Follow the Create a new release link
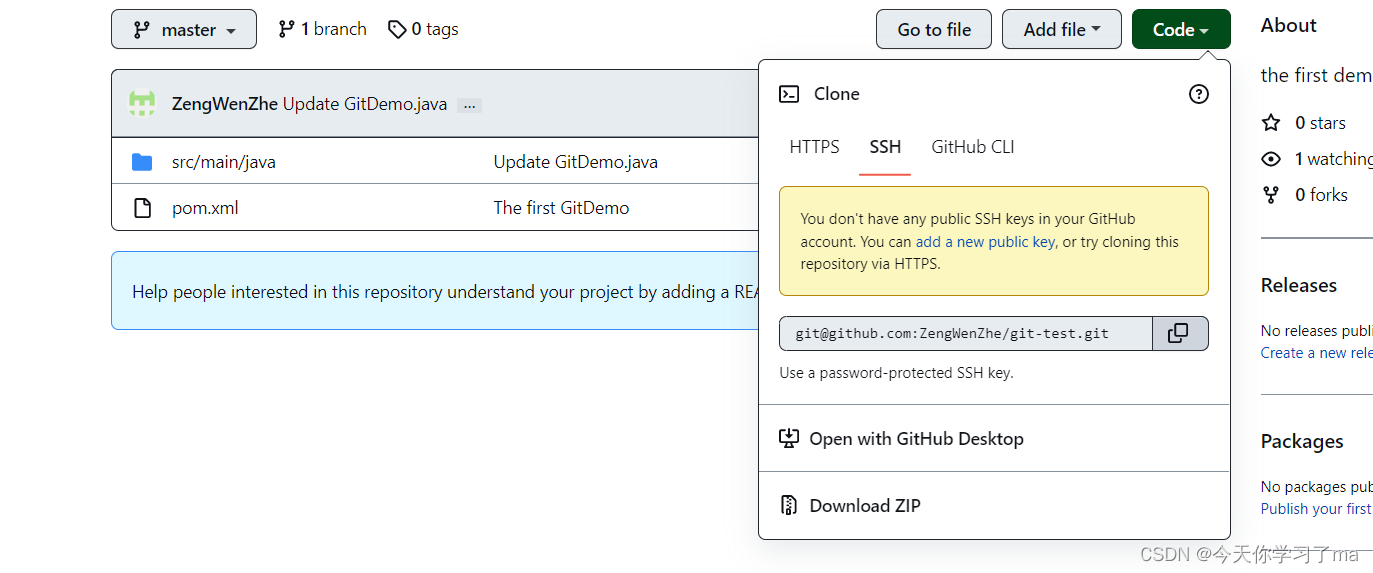This screenshot has height=573, width=1373. pyautogui.click(x=1316, y=353)
